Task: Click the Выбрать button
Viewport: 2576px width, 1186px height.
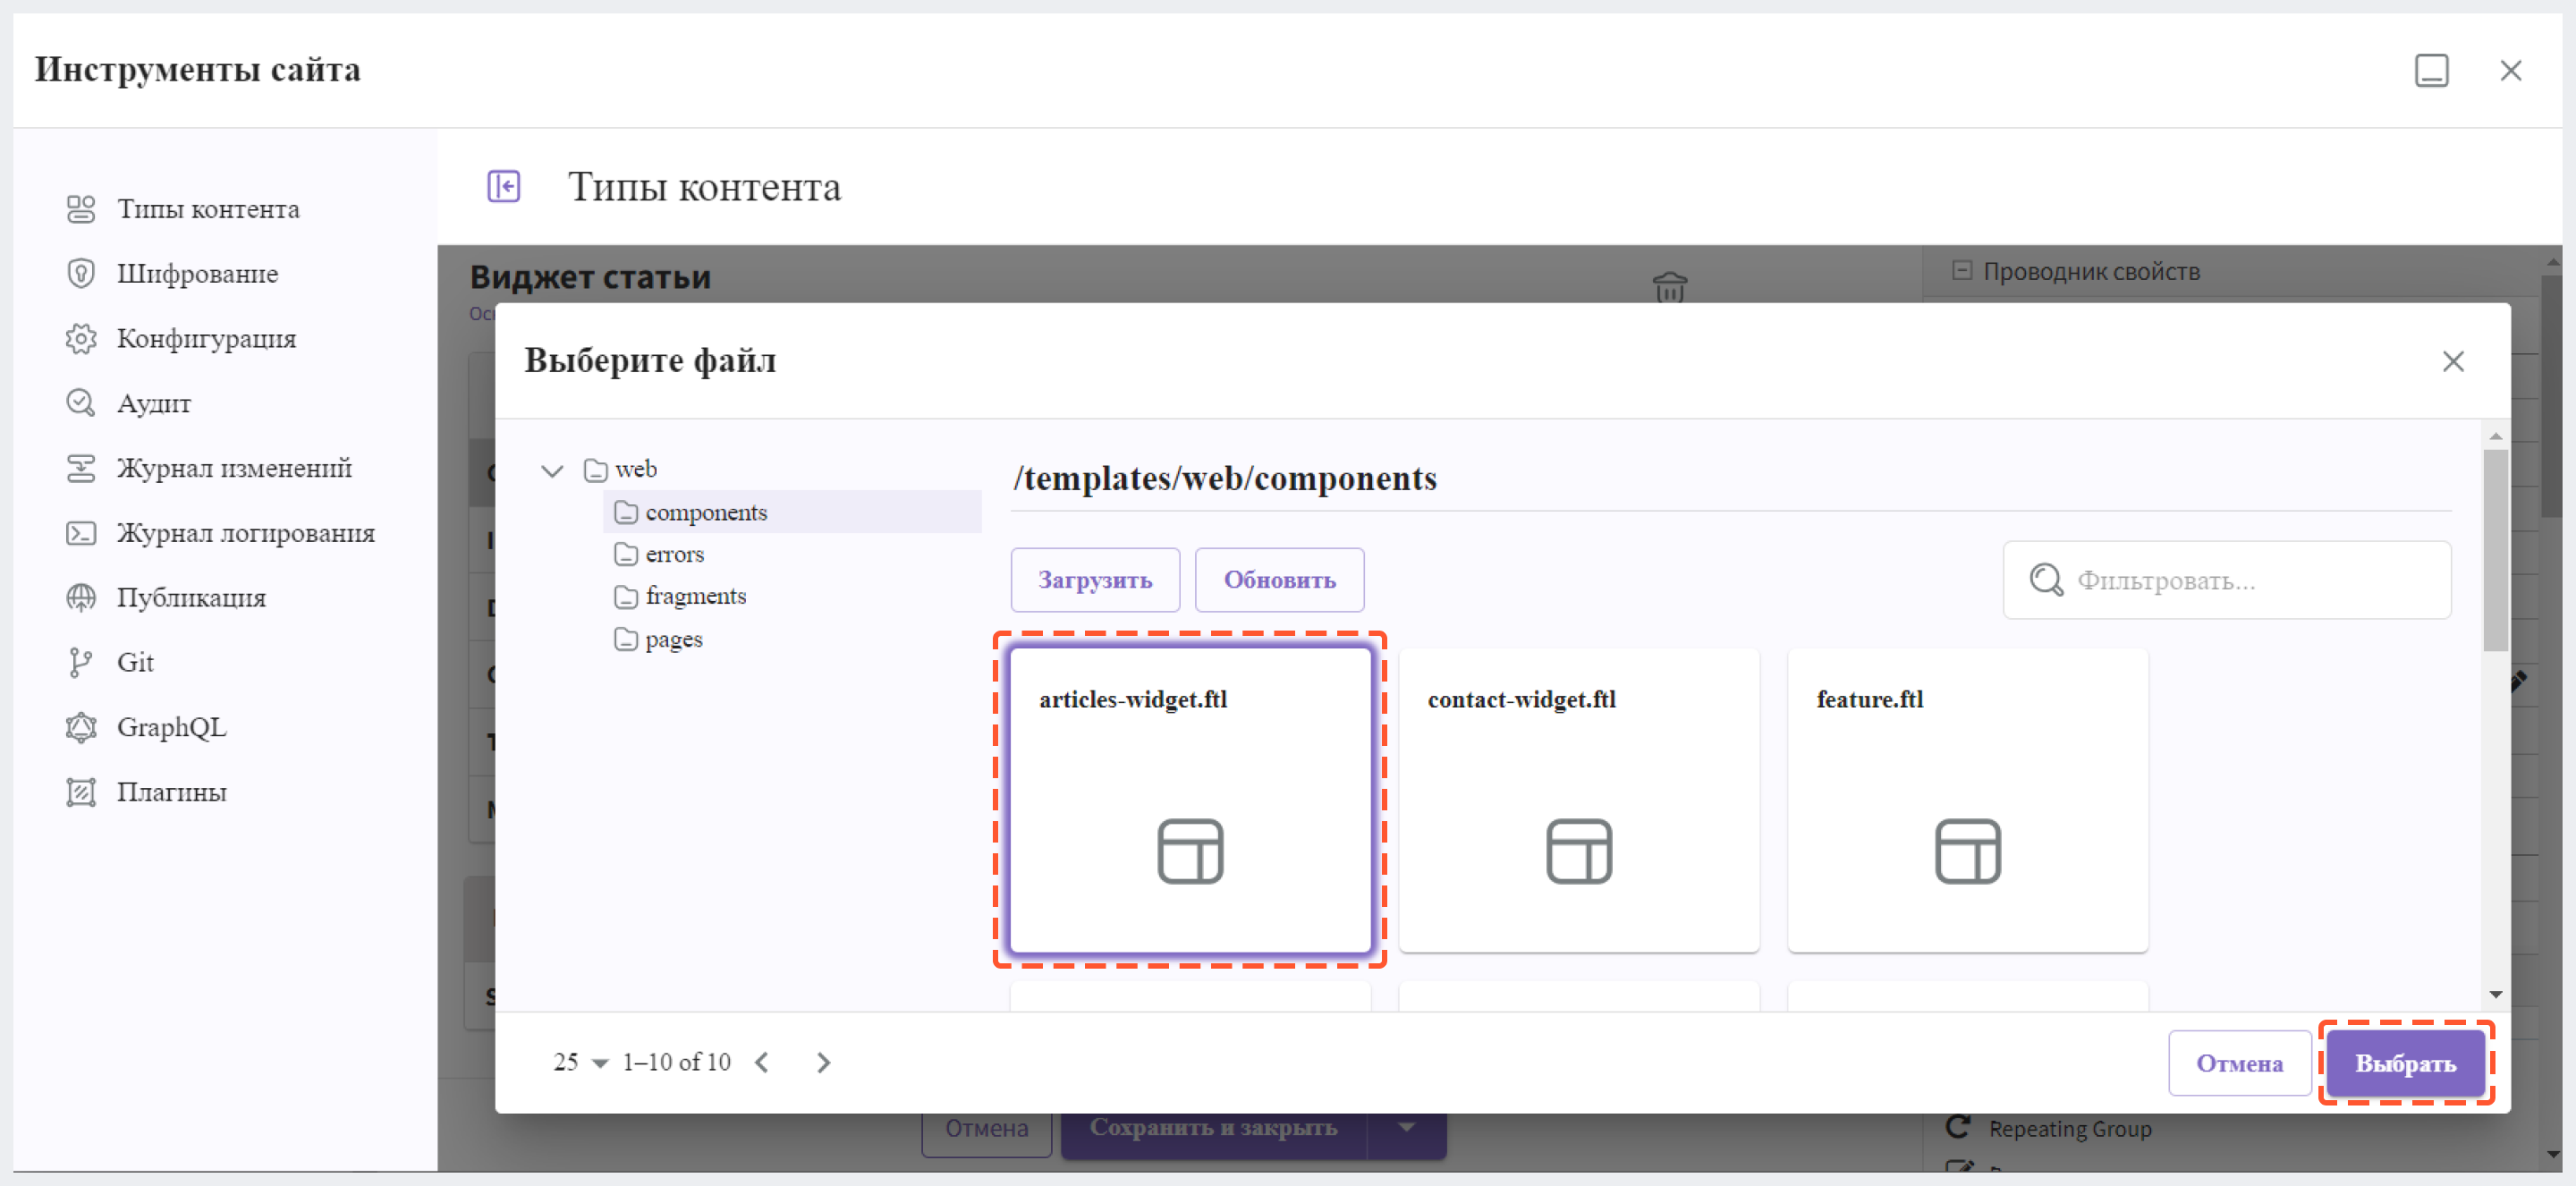Action: point(2405,1063)
